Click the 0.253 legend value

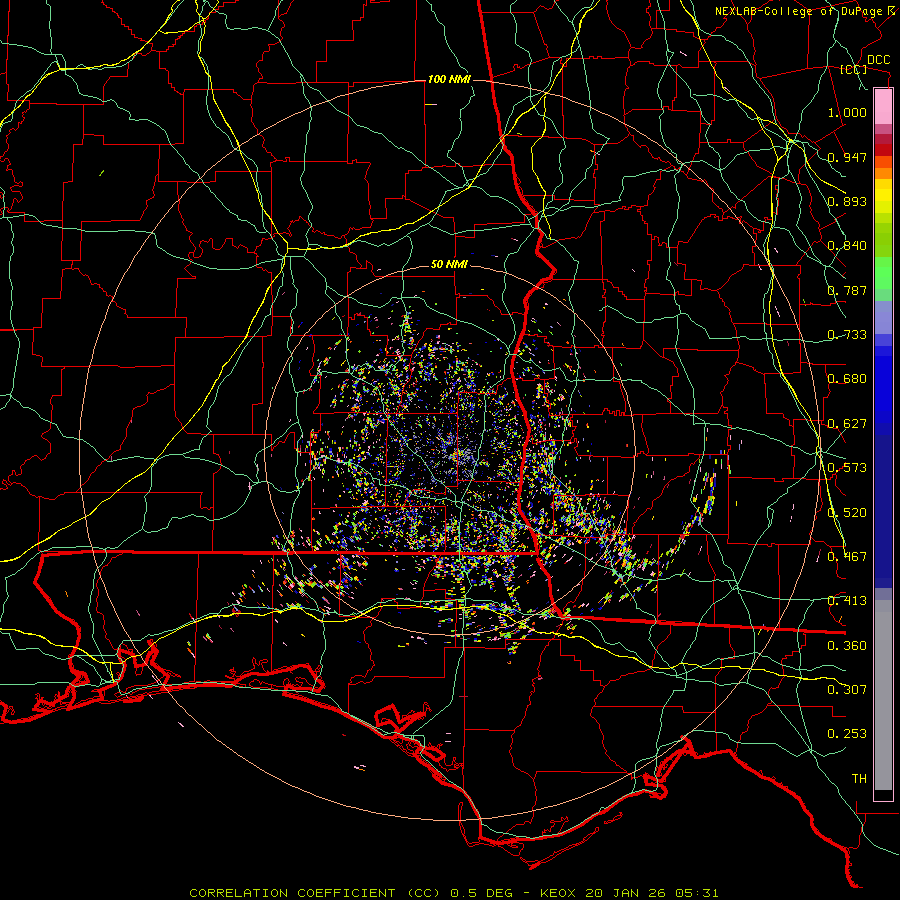tap(847, 734)
